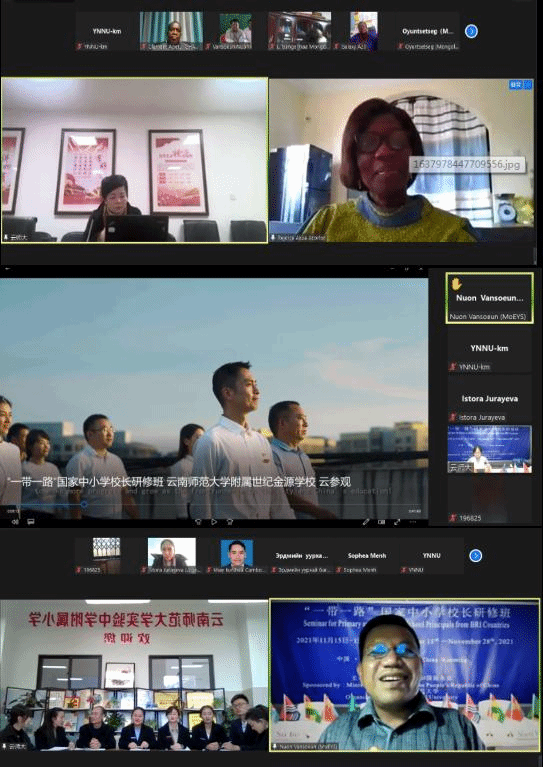
Task: Click the 1637978447709556.jpg filename tooltip
Action: (467, 164)
